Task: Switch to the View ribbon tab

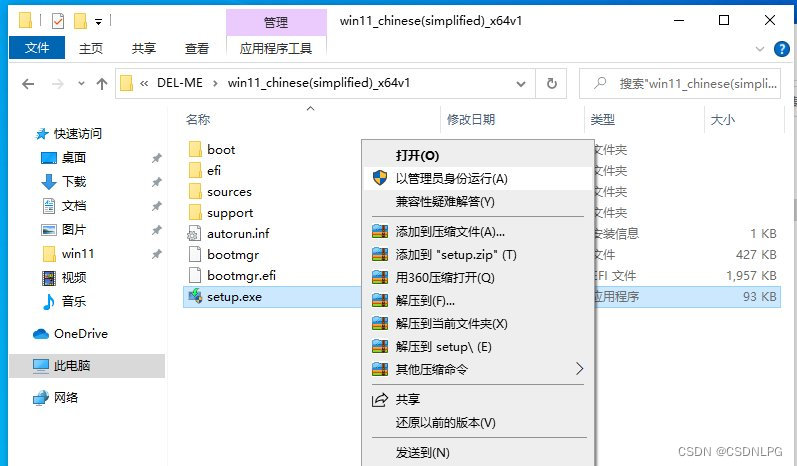Action: coord(197,48)
